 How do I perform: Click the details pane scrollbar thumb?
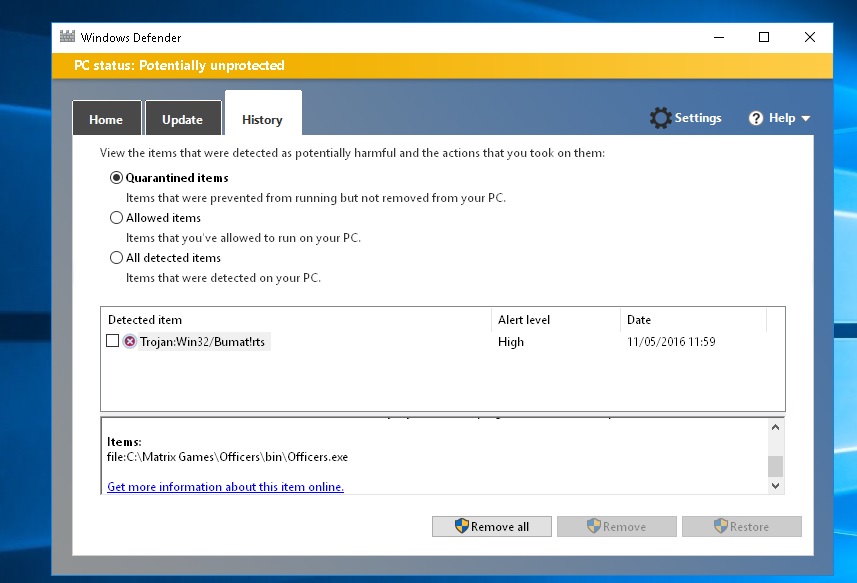point(775,467)
